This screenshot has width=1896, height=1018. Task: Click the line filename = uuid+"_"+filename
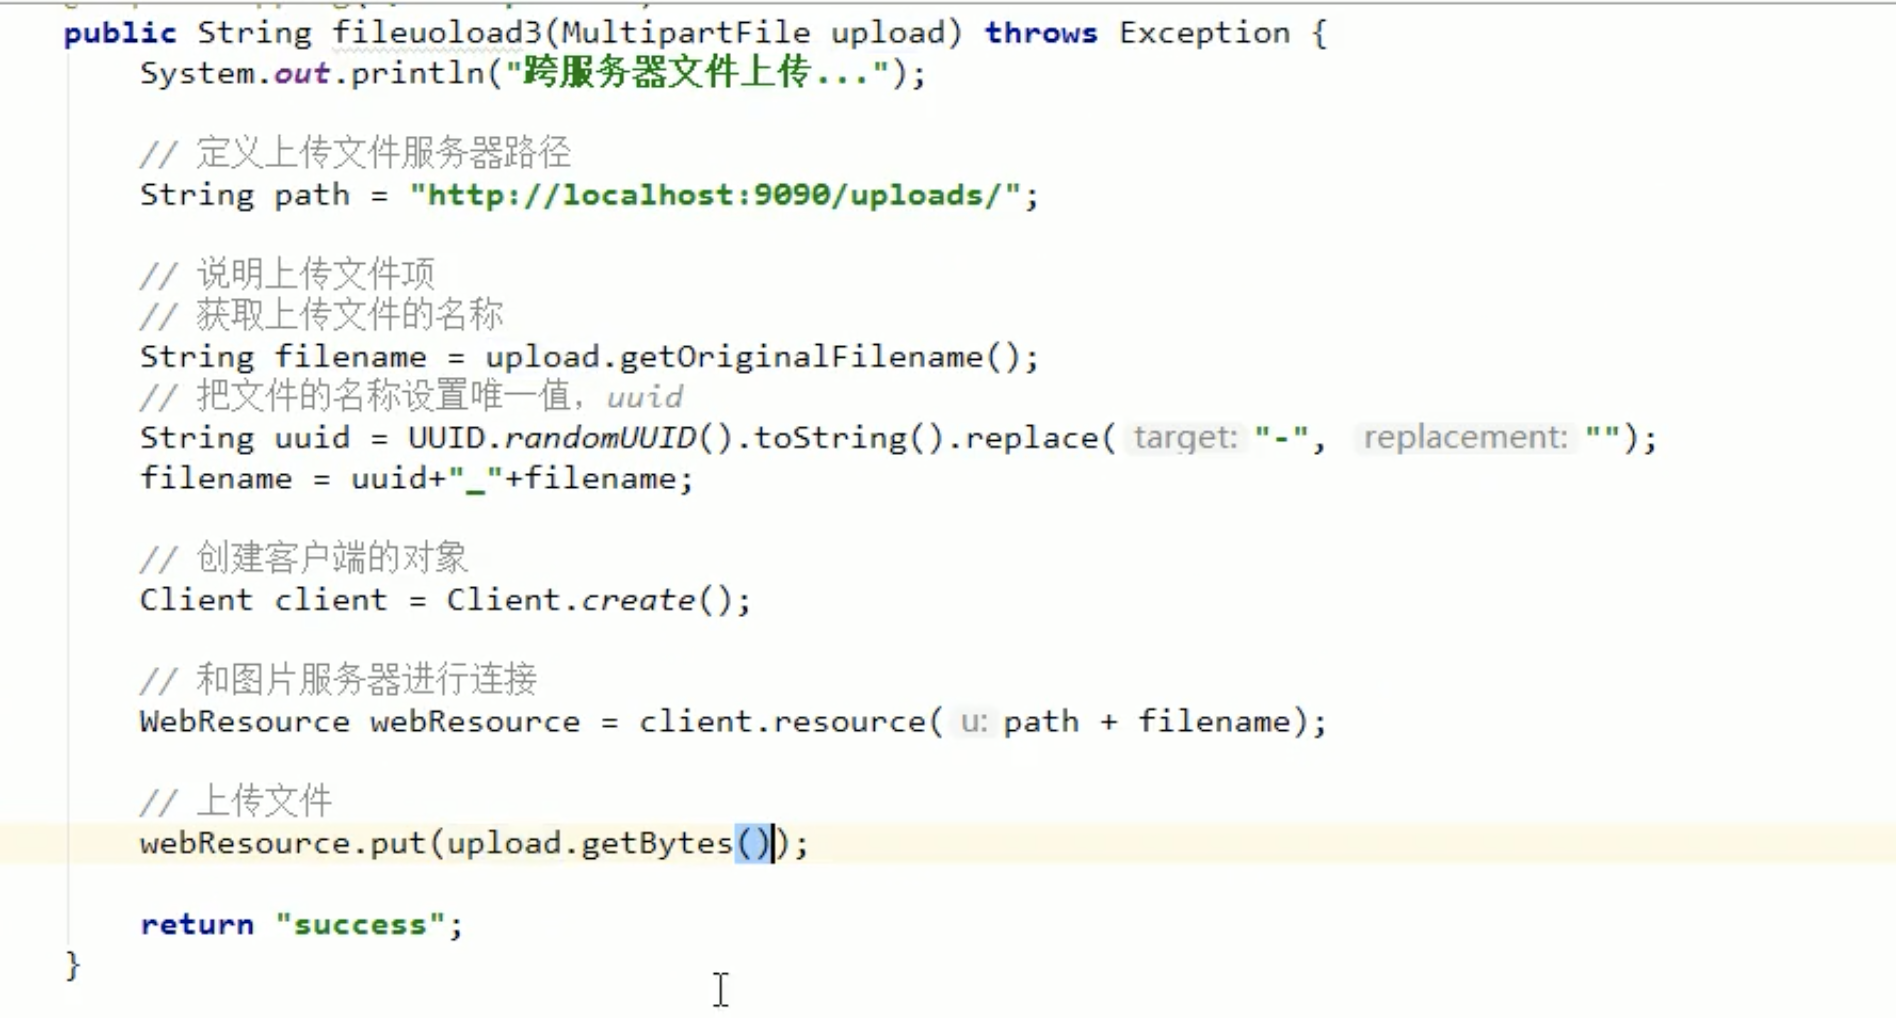click(416, 479)
